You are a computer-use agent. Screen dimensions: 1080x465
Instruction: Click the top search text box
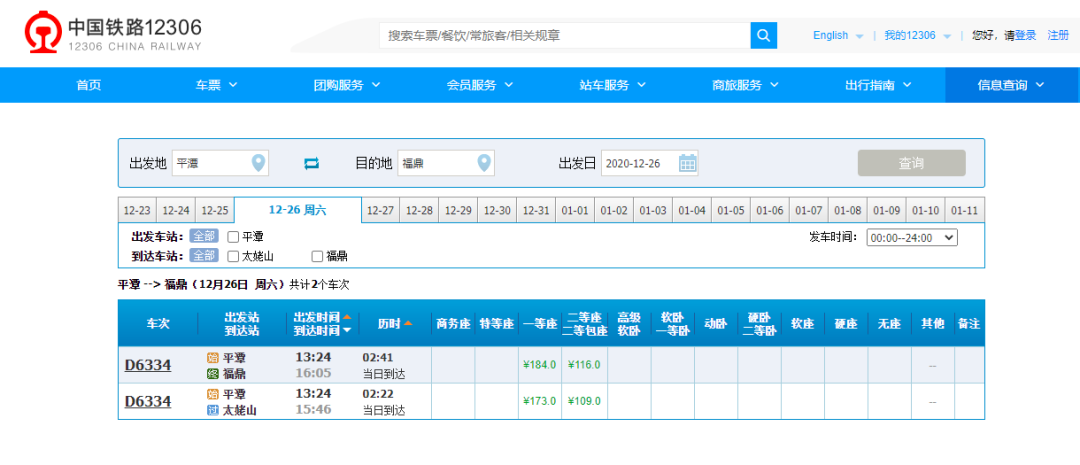pyautogui.click(x=565, y=35)
